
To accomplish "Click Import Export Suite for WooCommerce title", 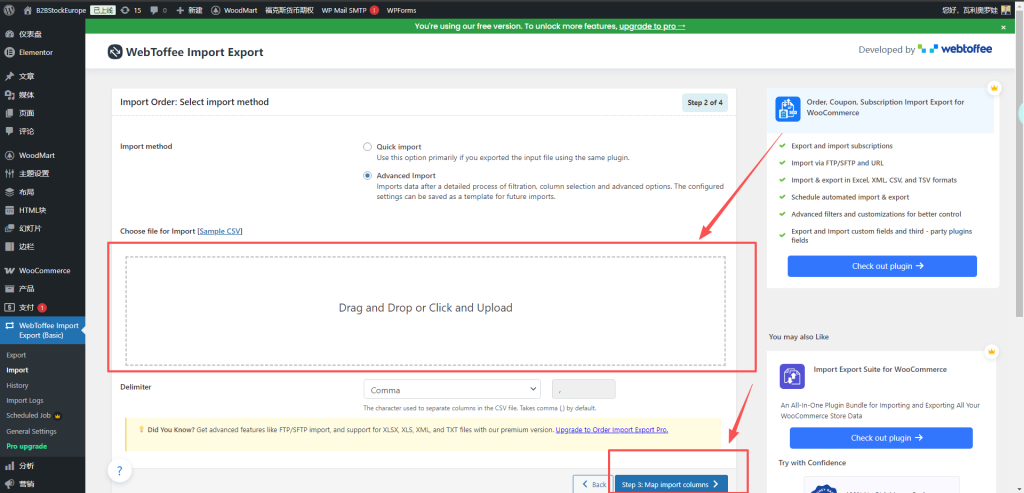I will coord(880,370).
